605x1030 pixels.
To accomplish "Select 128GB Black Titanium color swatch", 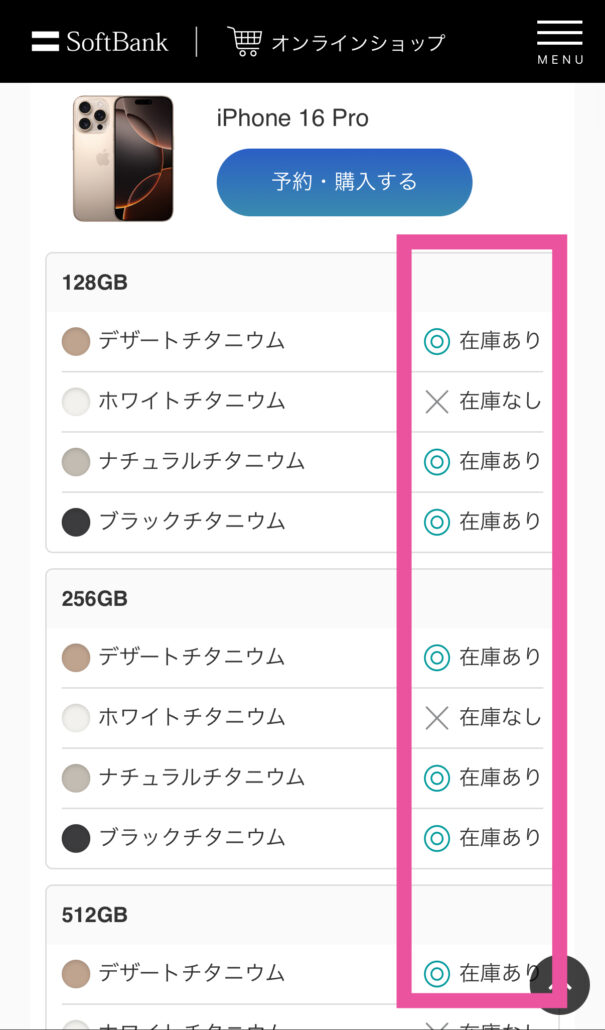I will [76, 522].
